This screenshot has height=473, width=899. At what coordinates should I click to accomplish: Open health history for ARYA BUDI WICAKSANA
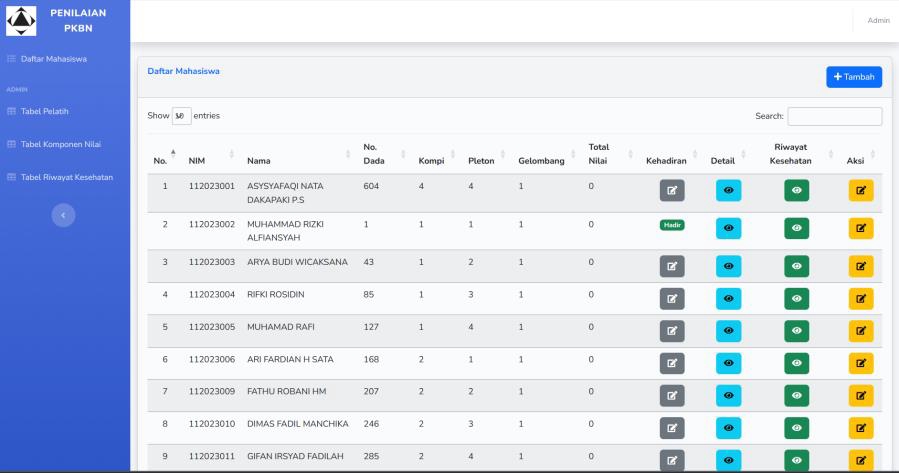pos(797,265)
